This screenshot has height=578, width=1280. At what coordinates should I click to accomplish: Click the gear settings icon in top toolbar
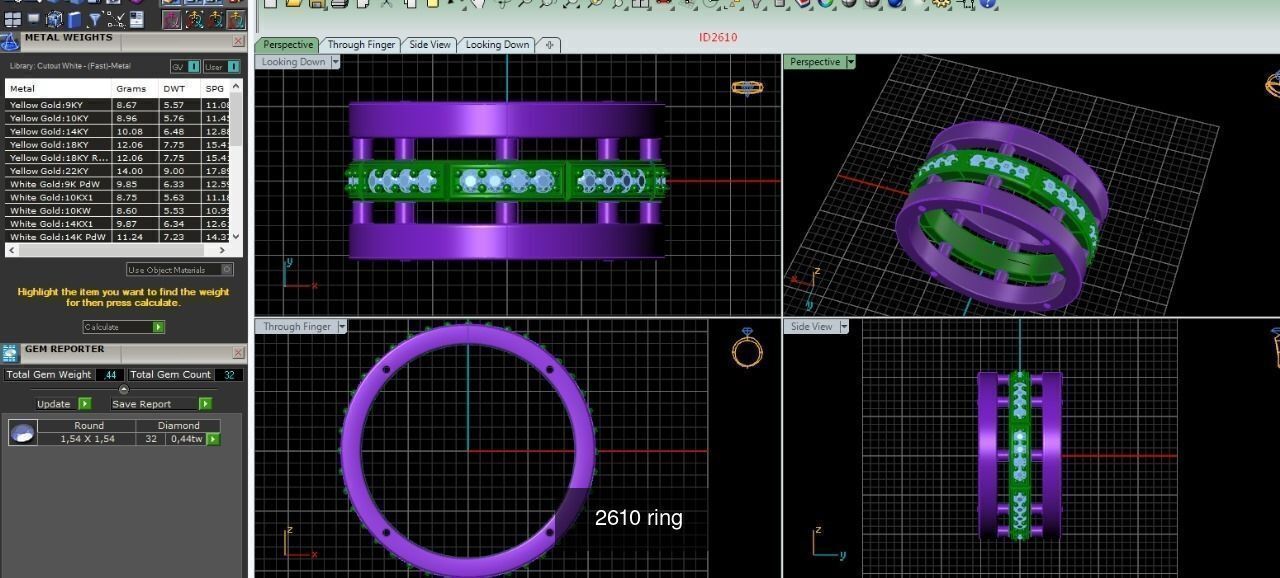coord(941,4)
